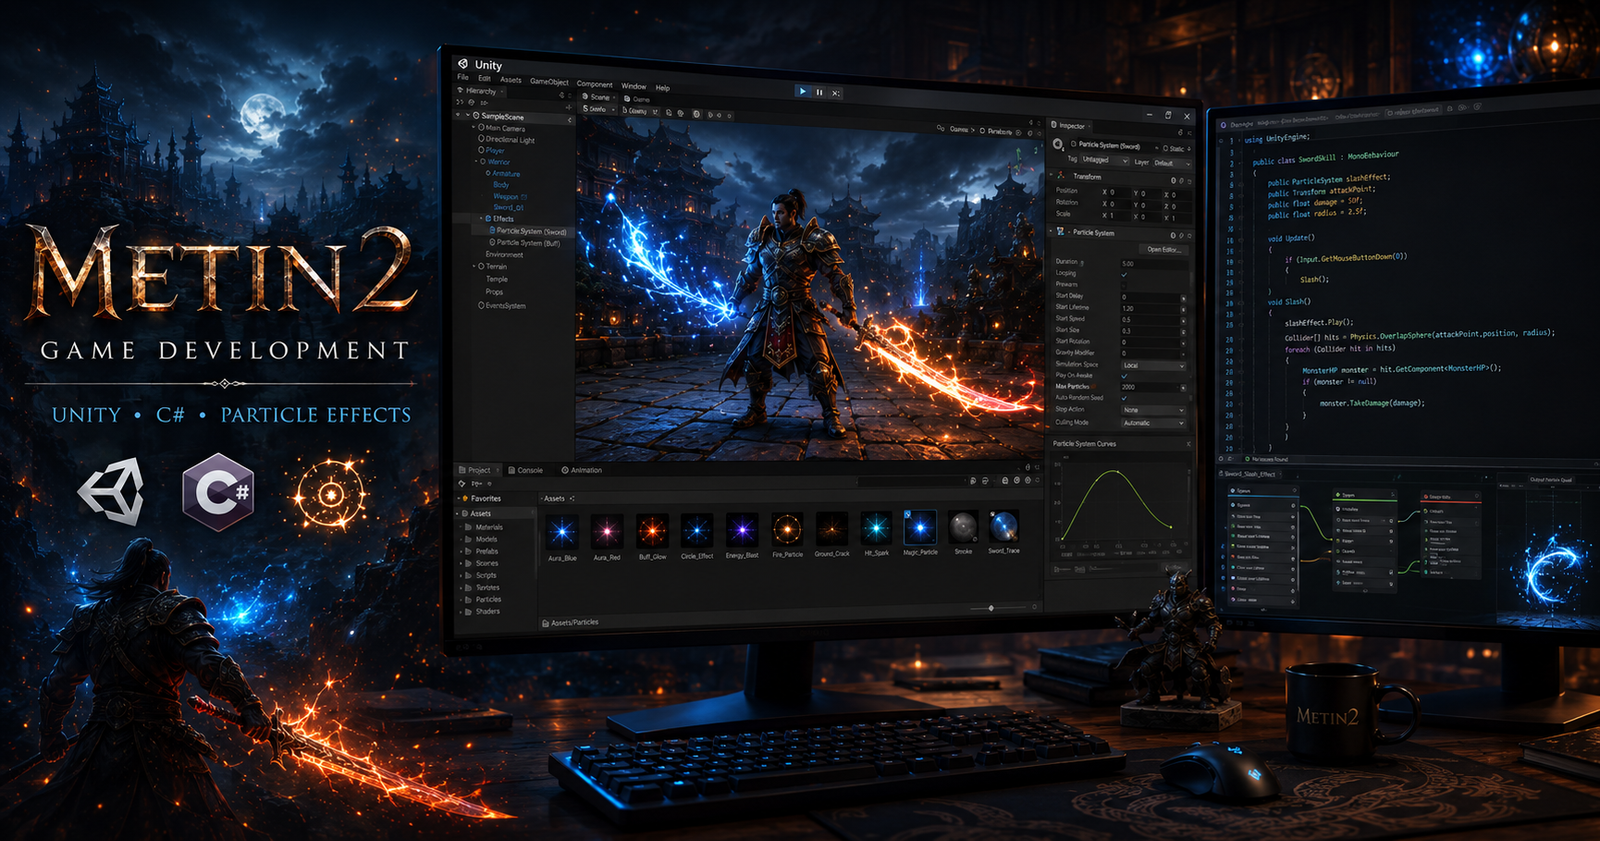Toggle the Auto Random Seed checkbox
This screenshot has width=1600, height=841.
pos(1124,398)
